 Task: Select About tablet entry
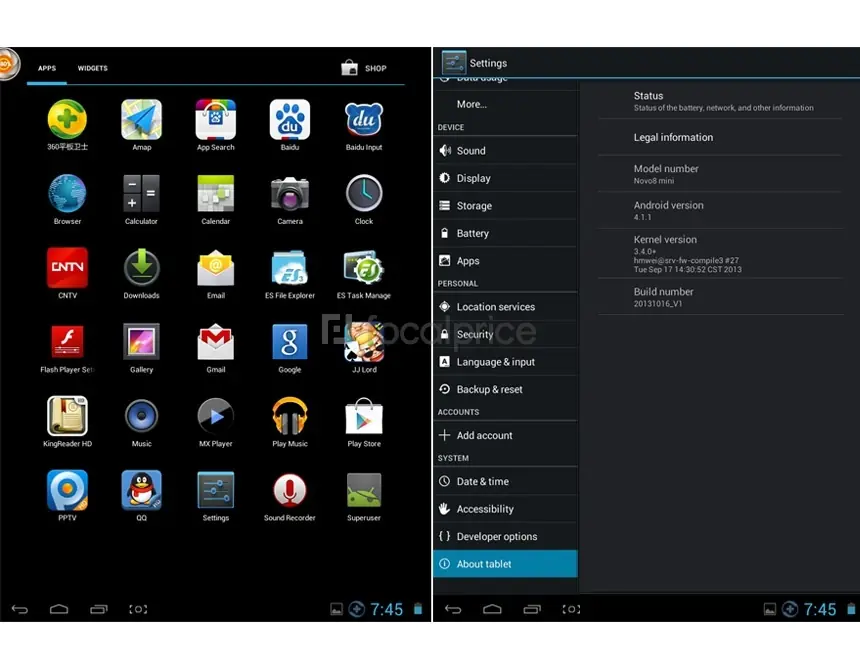pyautogui.click(x=505, y=563)
